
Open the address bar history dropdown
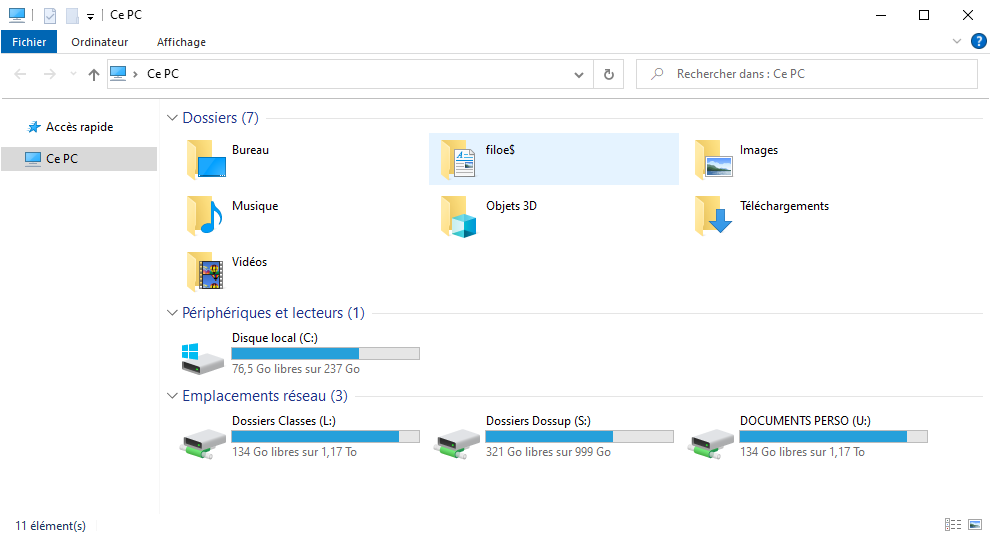(578, 75)
